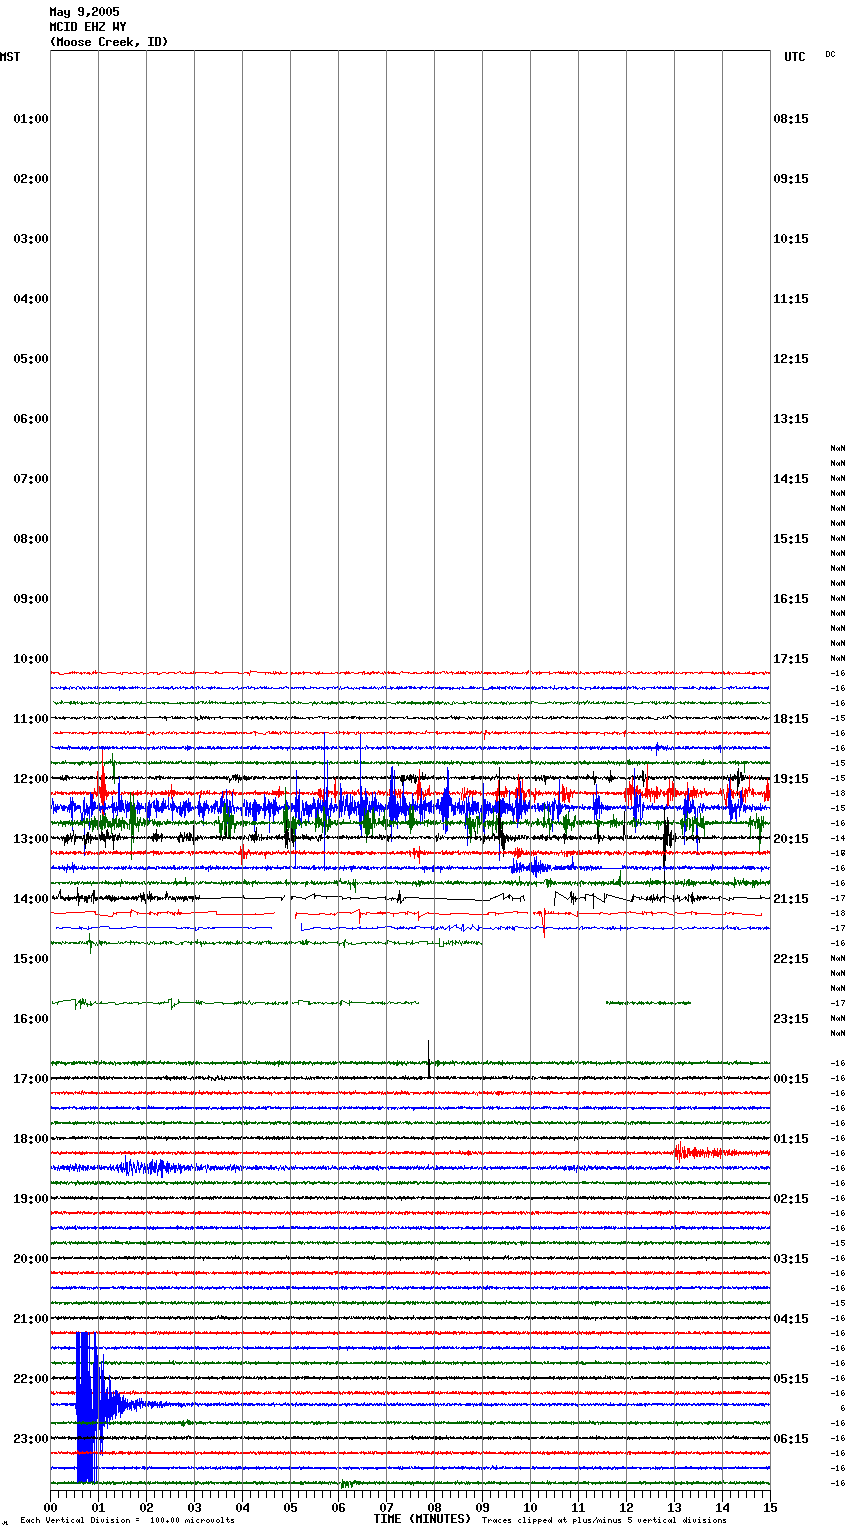
Task: Click the "16:00" MST hour label
Action: pos(30,1019)
